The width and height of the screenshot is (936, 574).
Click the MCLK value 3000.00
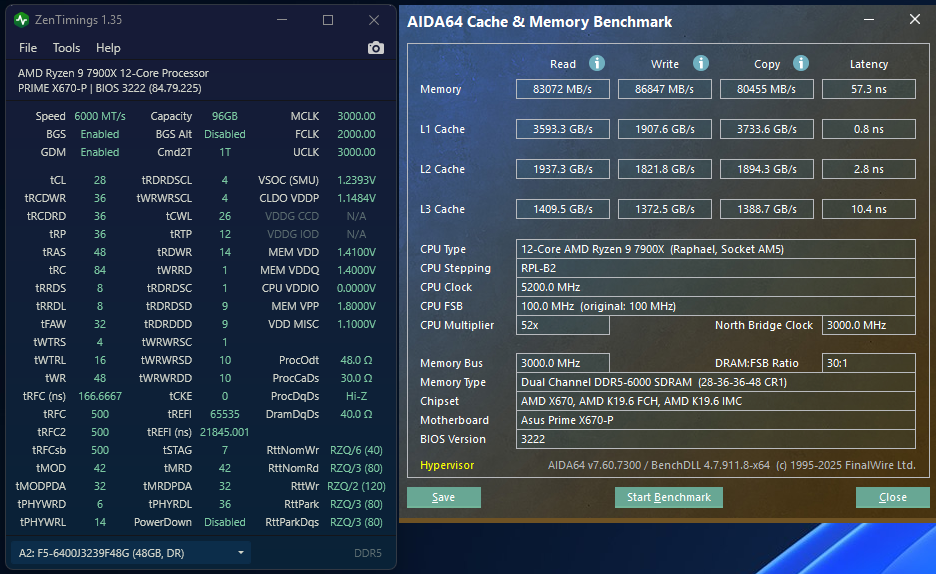tap(356, 116)
